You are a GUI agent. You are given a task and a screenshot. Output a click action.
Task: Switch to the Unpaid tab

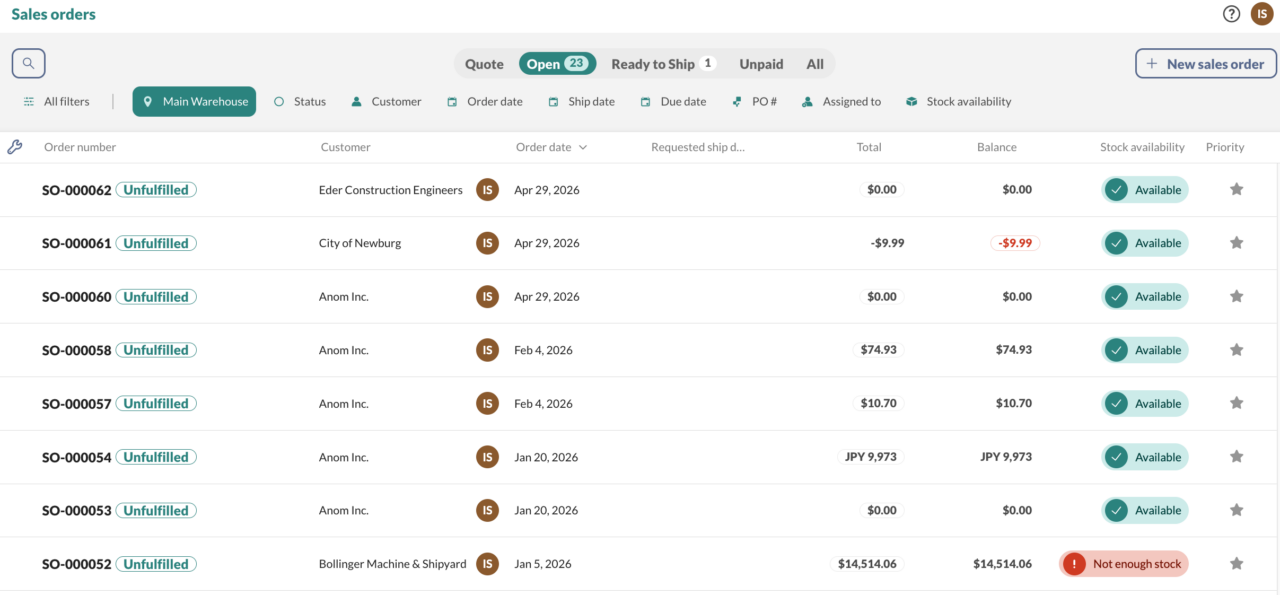coord(761,64)
